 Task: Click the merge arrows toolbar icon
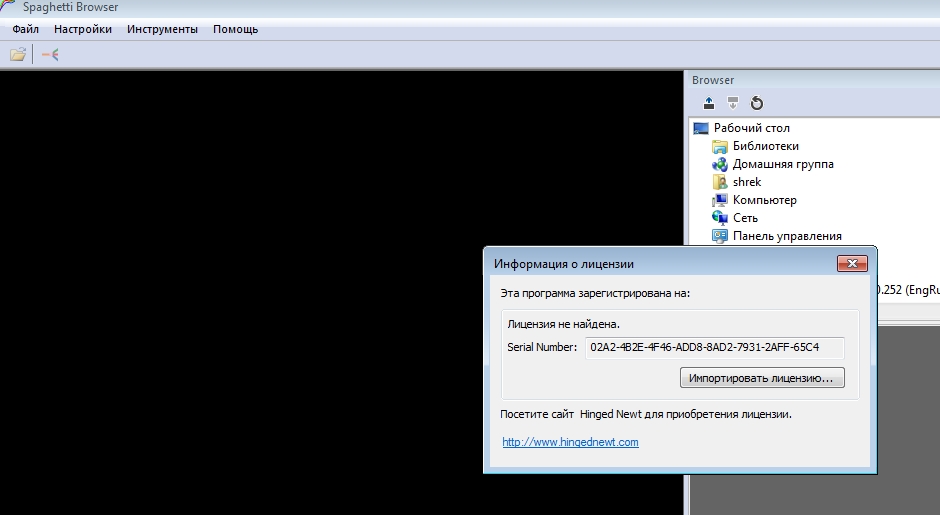pos(50,55)
